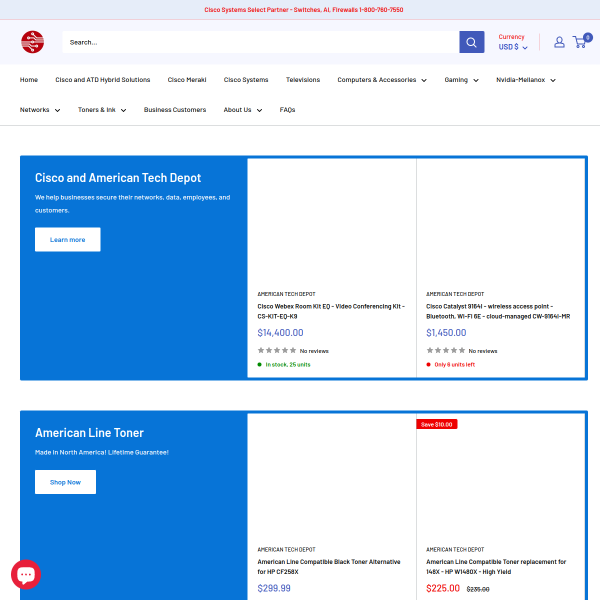Click the Save $10.00 badge
600x600 pixels.
[437, 424]
